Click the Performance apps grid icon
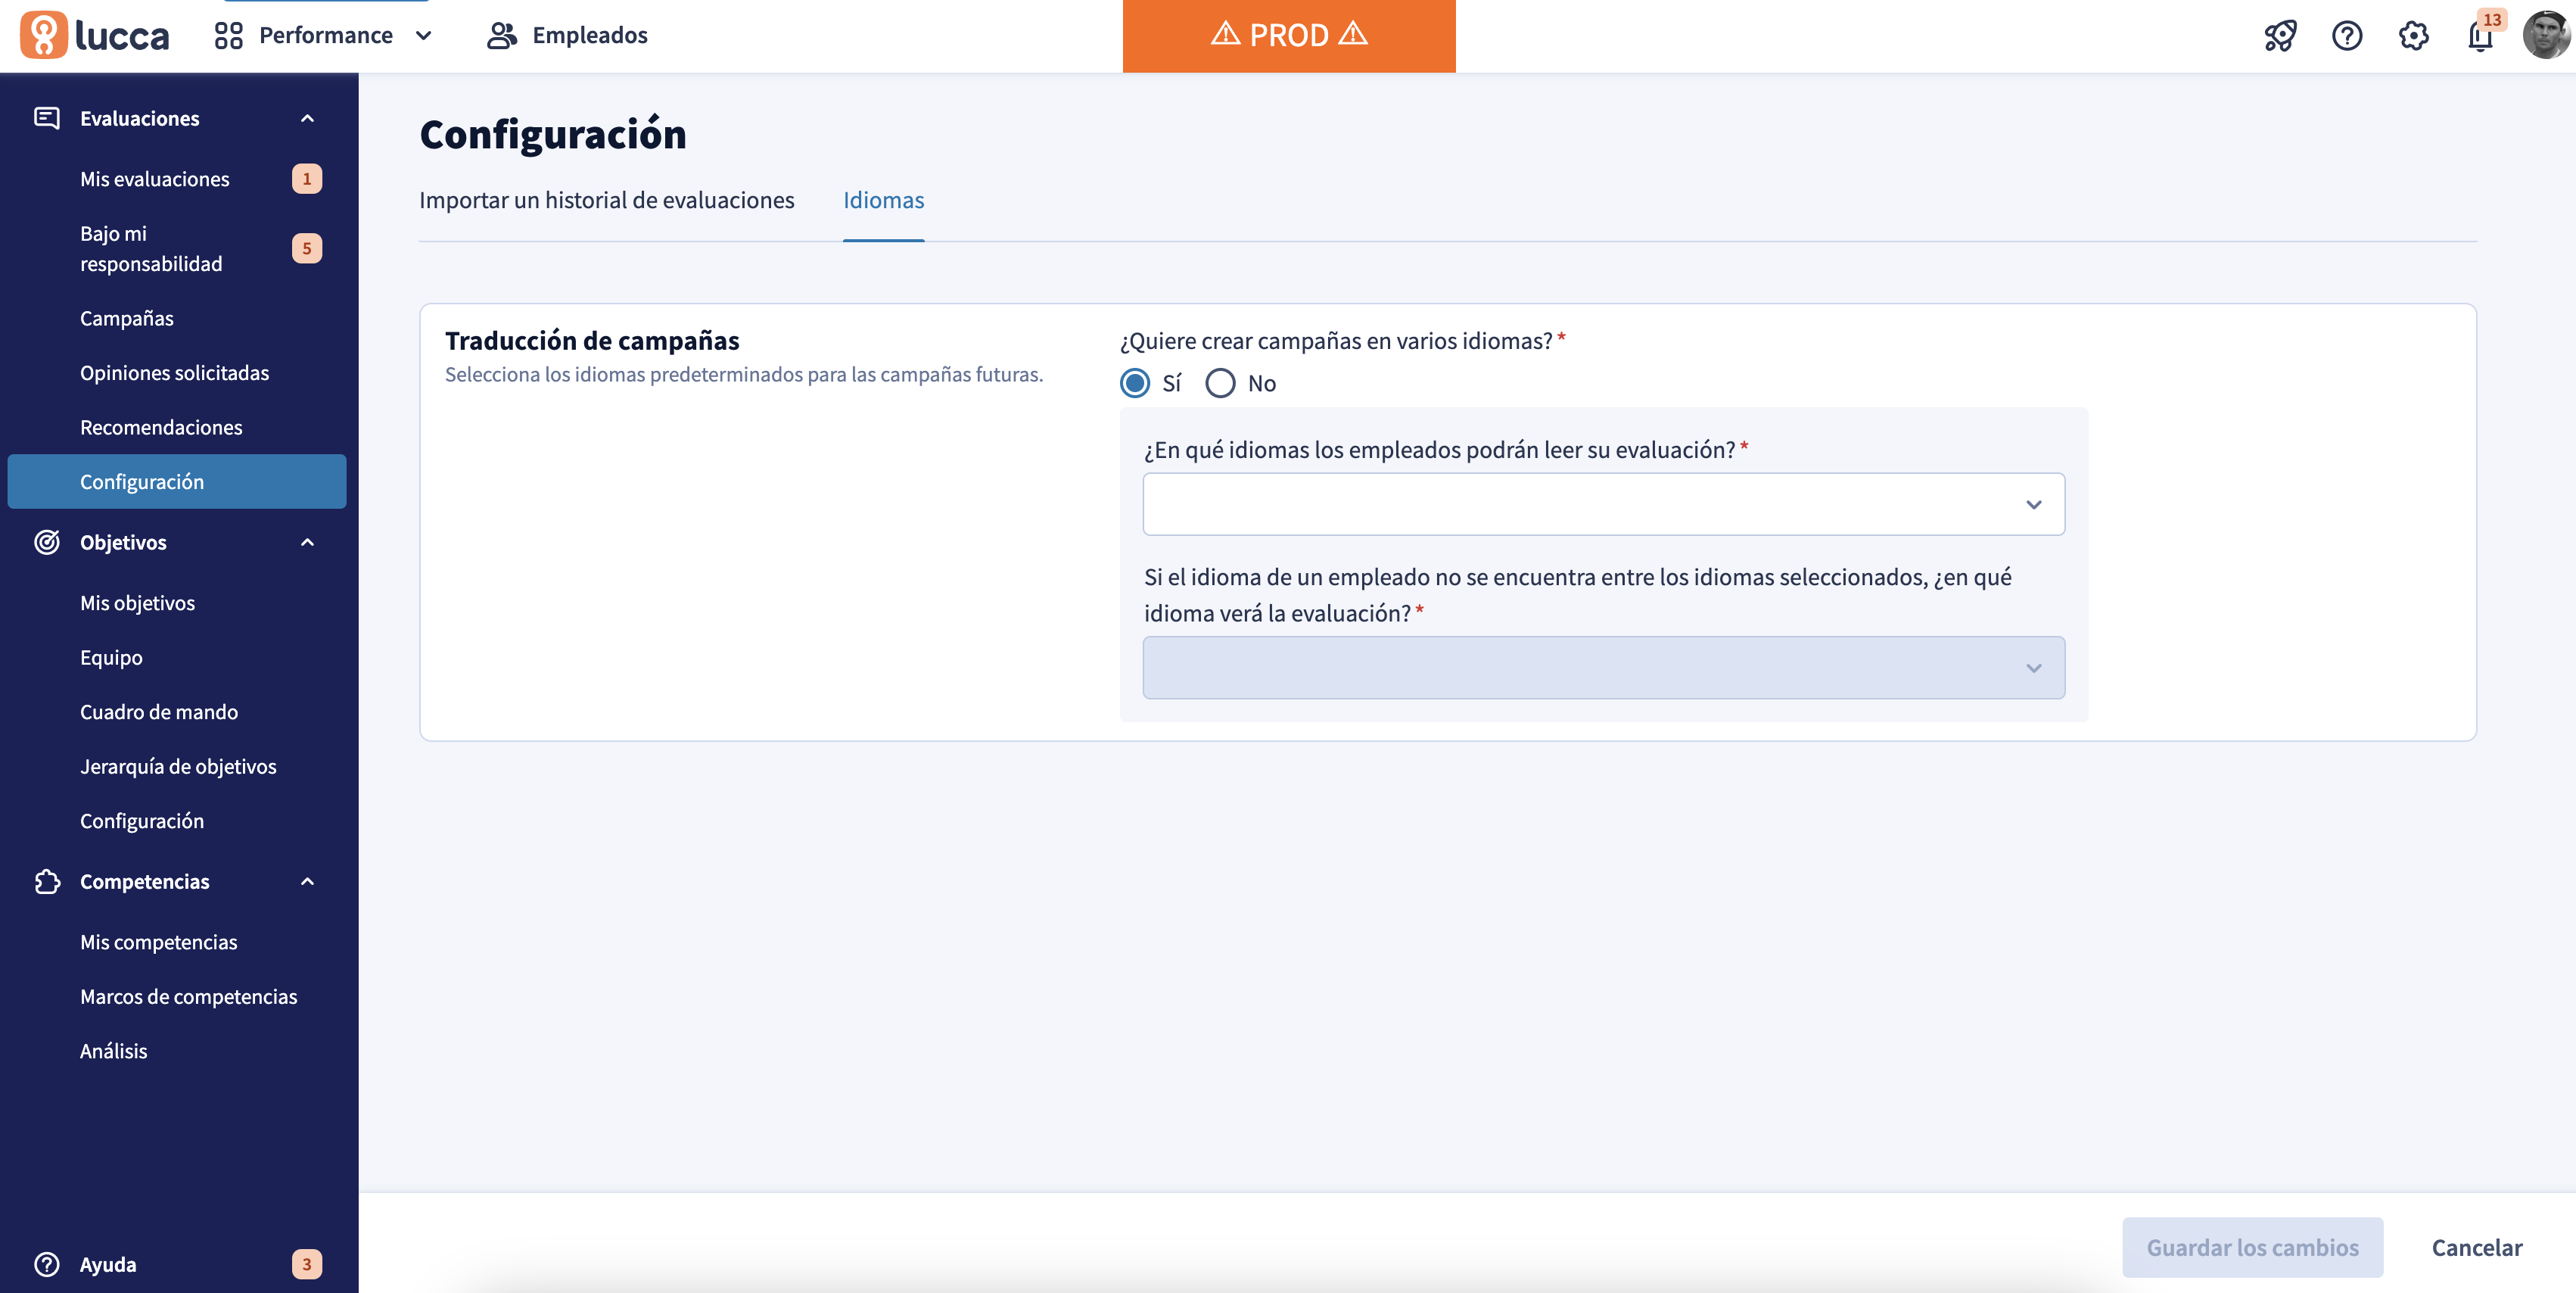Screen dimensions: 2576x1293 [229, 36]
